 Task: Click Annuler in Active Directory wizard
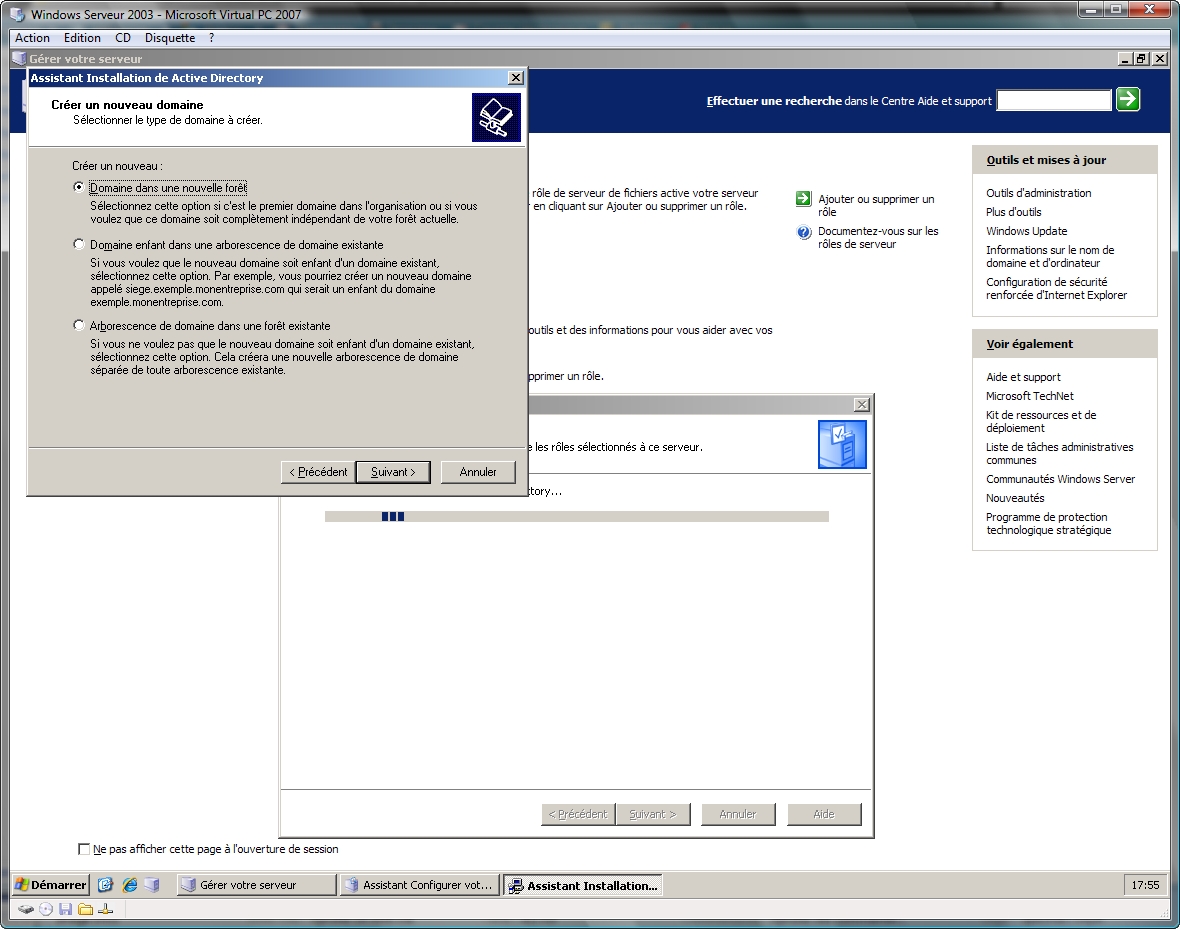click(x=478, y=472)
